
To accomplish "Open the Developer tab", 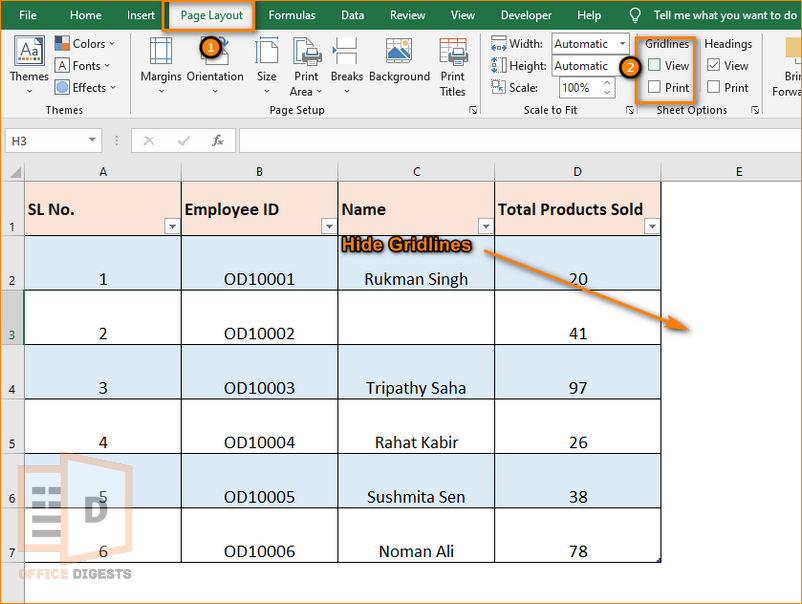I will [x=526, y=15].
